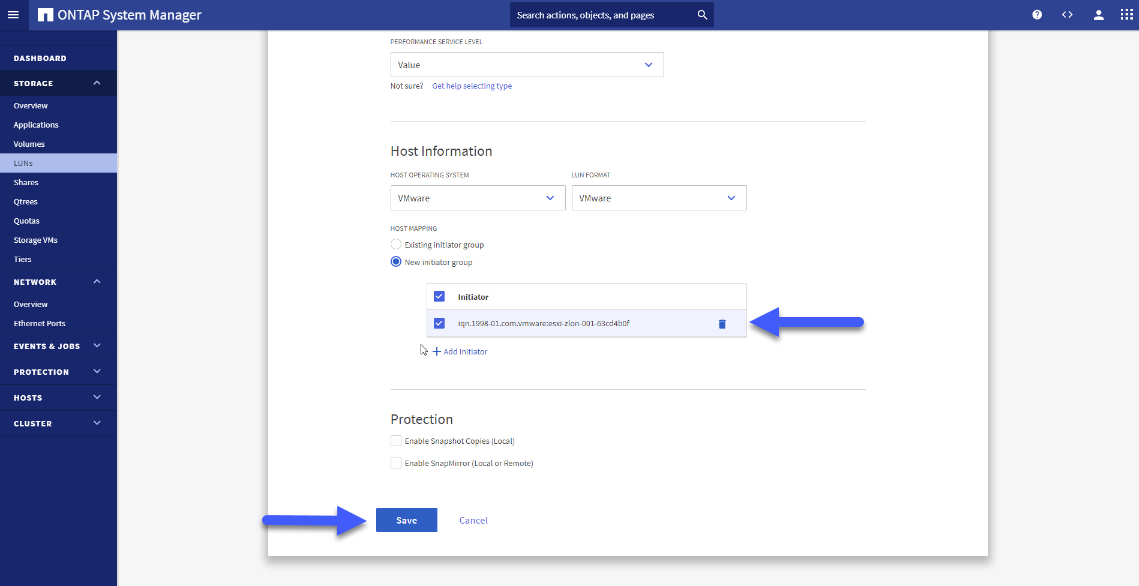
Task: Toggle the Initiator header select-all checkbox
Action: [x=439, y=296]
